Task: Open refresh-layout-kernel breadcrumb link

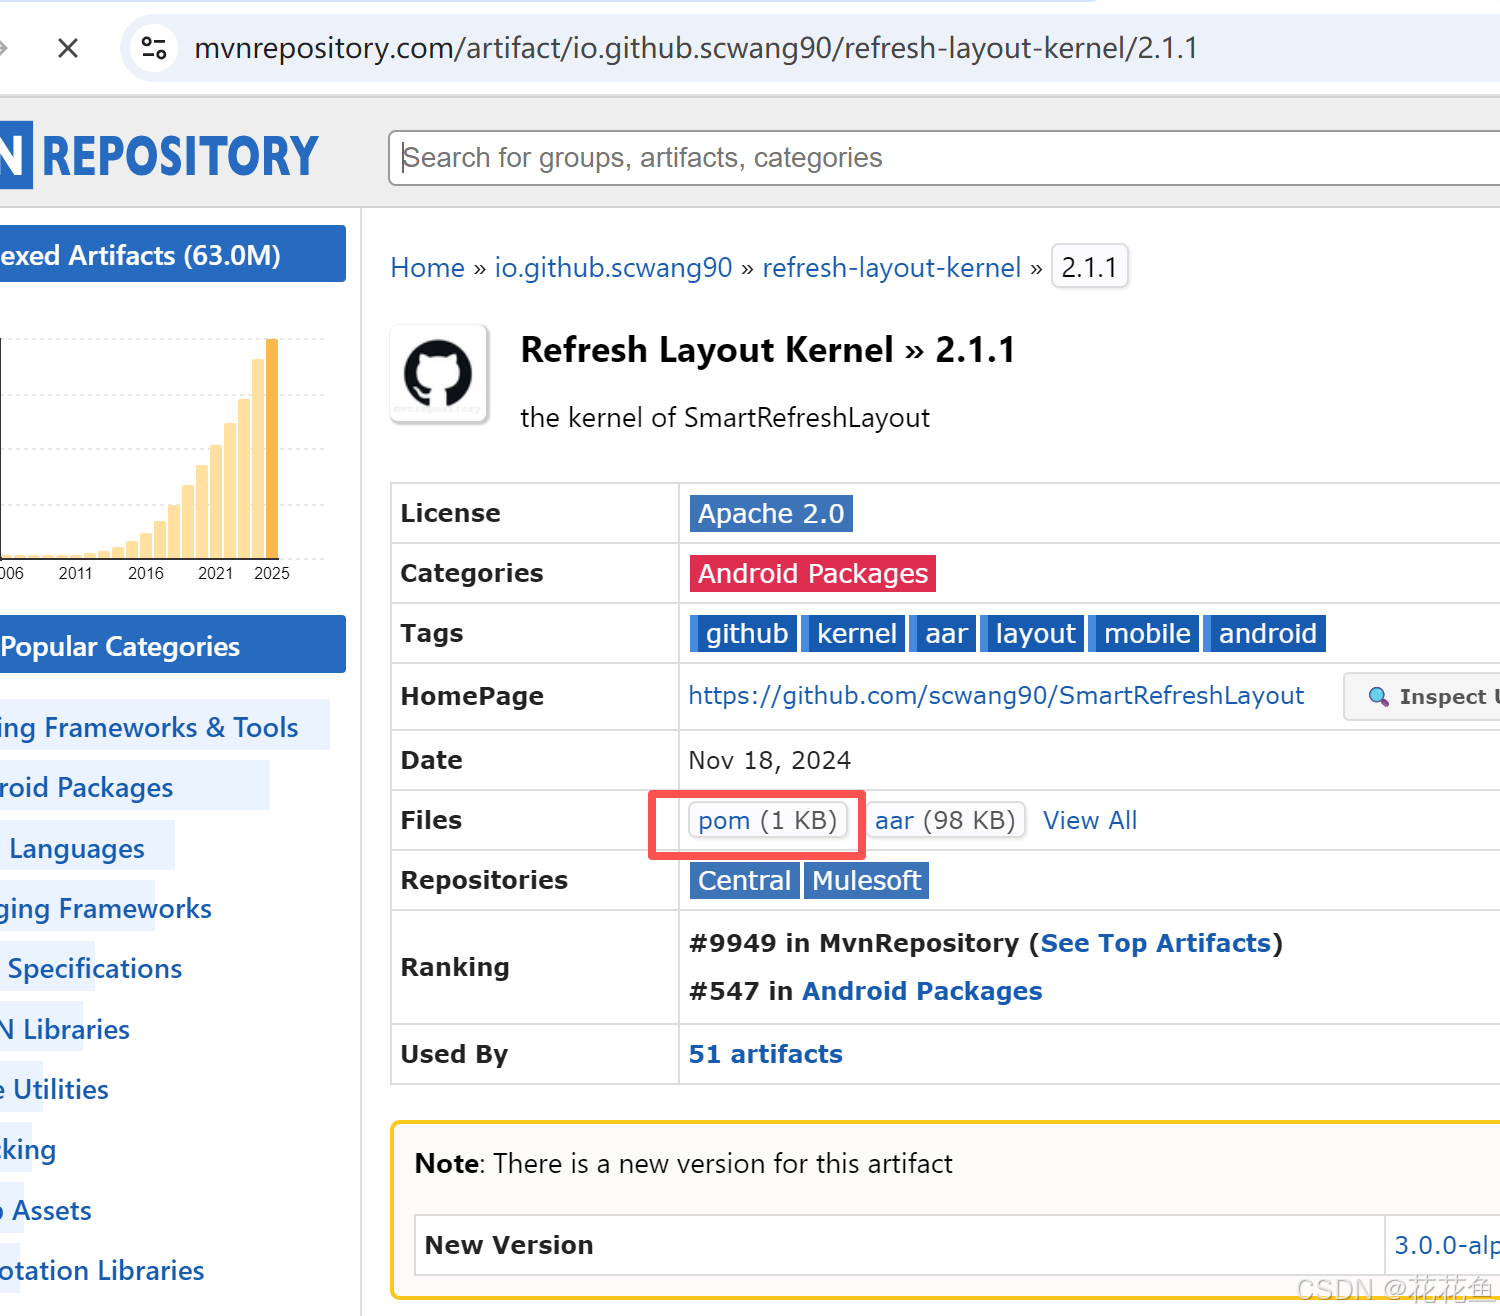Action: (892, 268)
